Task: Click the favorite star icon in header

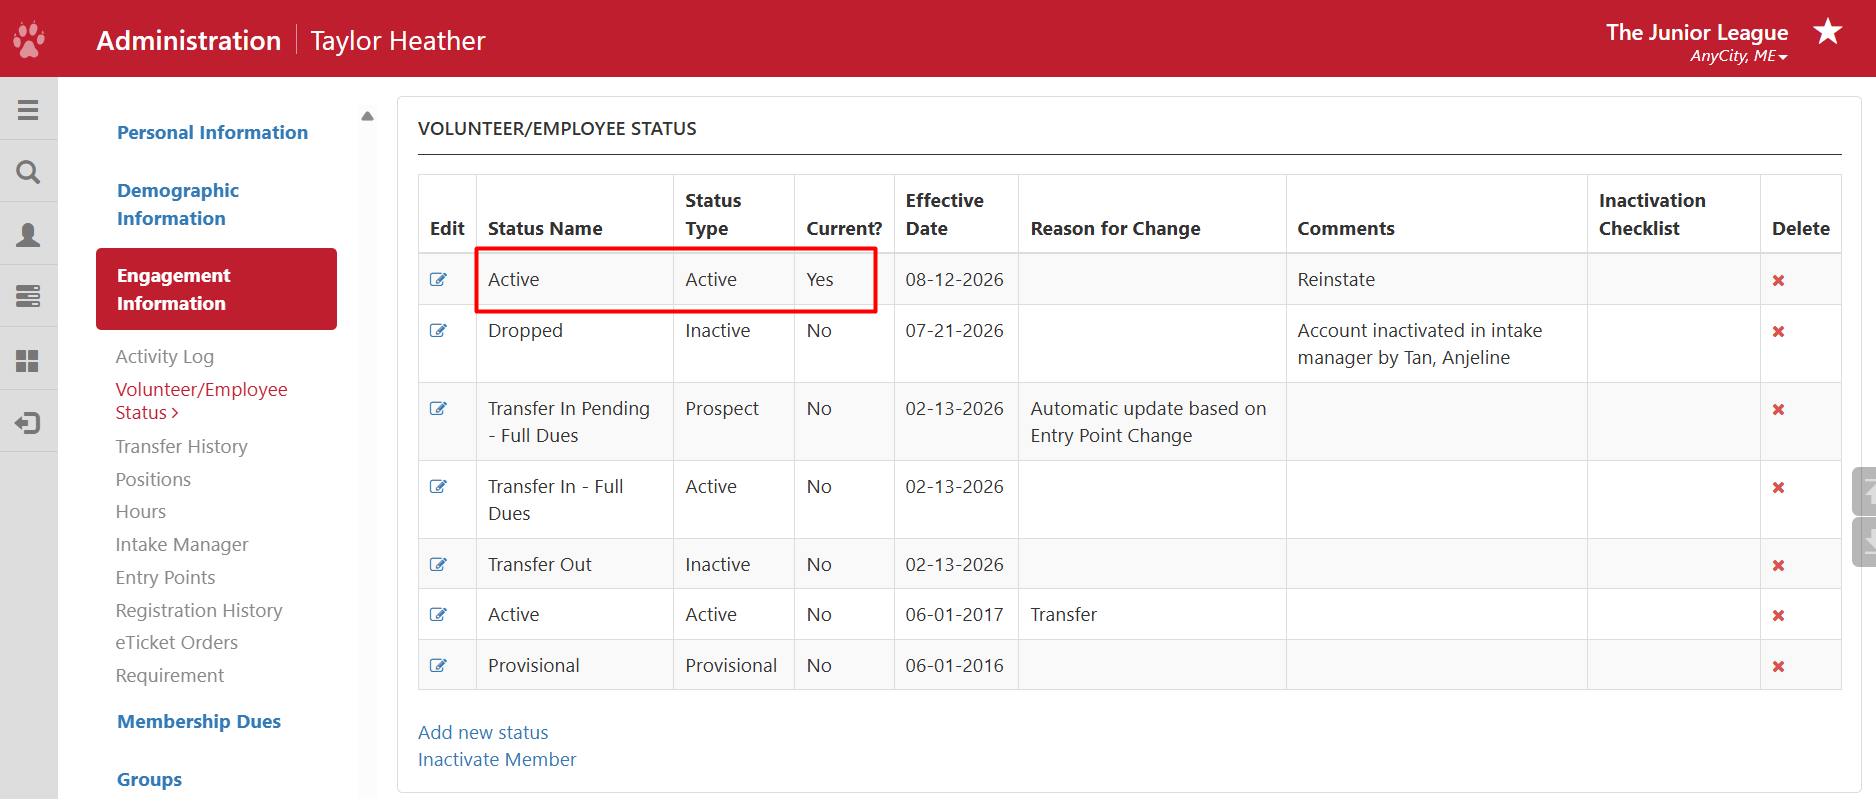Action: pos(1828,32)
